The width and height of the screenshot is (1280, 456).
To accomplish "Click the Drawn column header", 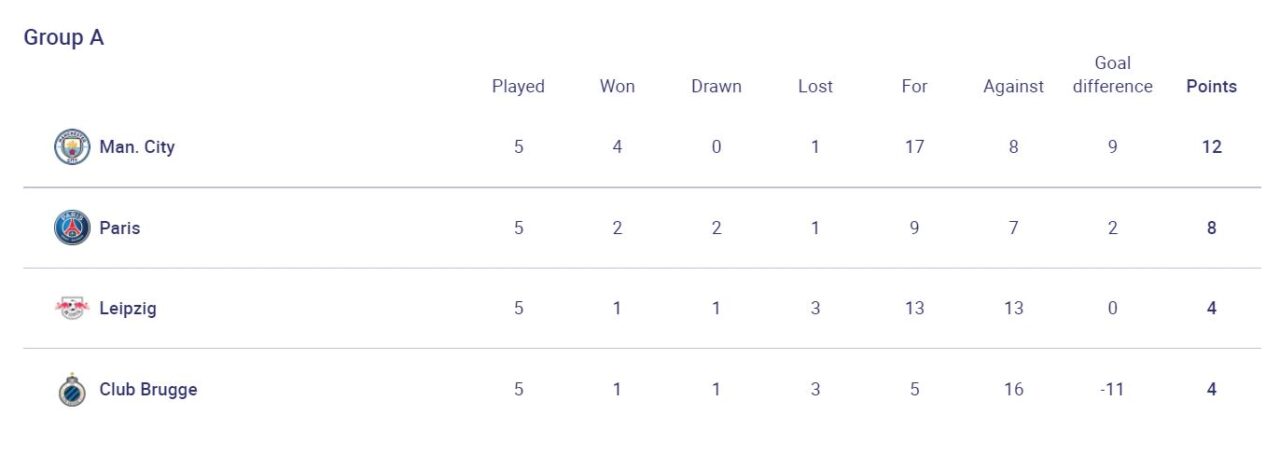I will coord(716,86).
